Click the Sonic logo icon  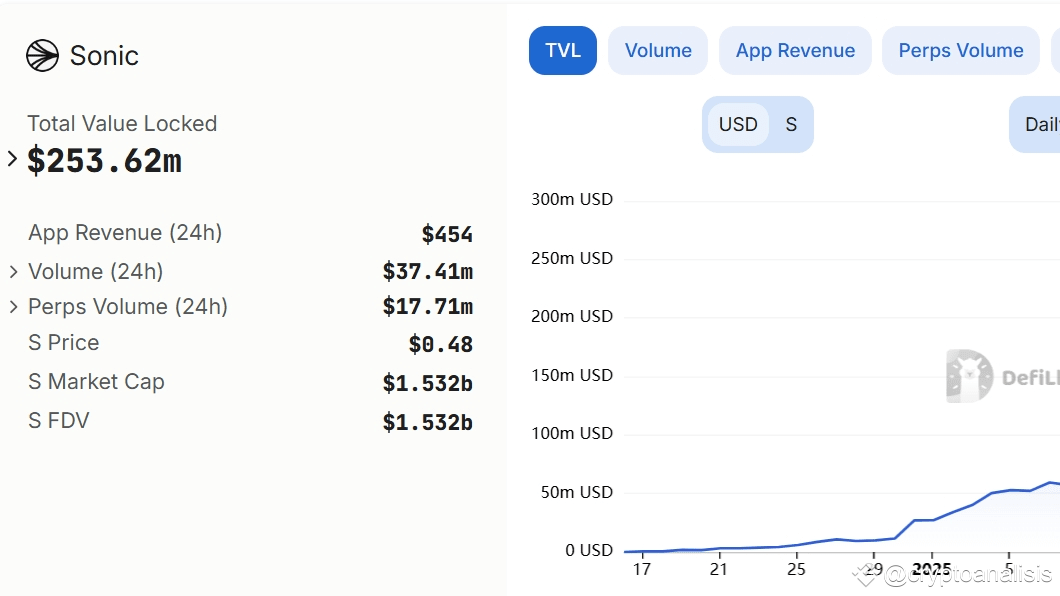(x=42, y=55)
